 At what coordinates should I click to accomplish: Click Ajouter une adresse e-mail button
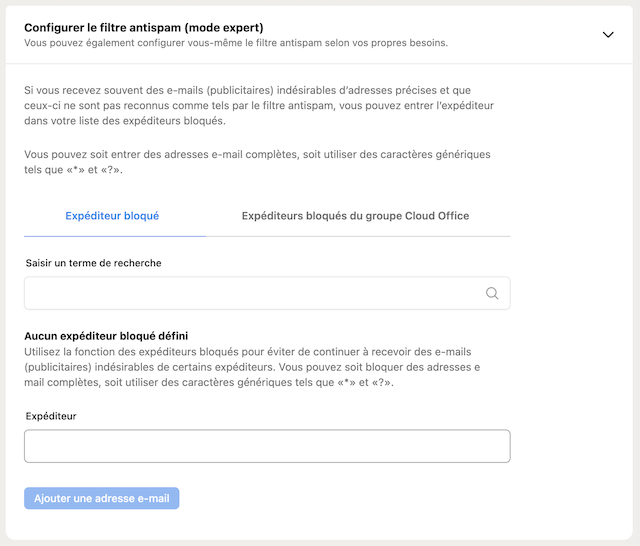click(102, 498)
